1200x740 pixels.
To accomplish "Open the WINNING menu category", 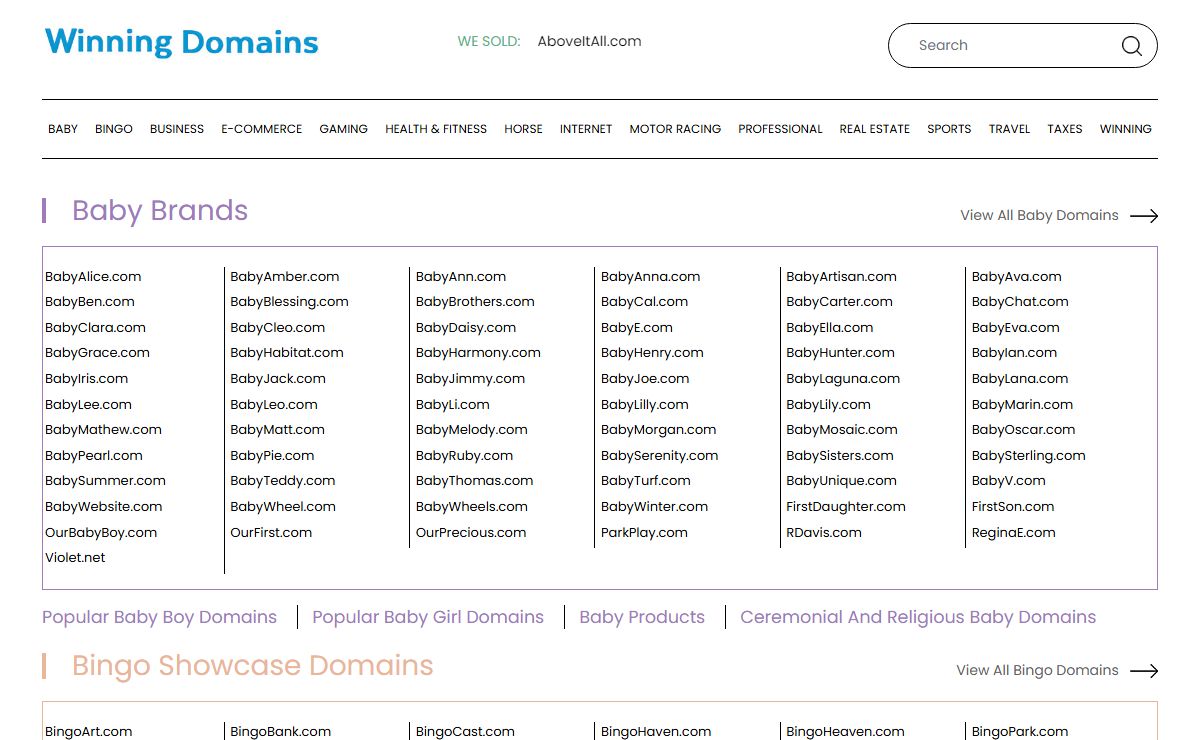I will coord(1126,129).
